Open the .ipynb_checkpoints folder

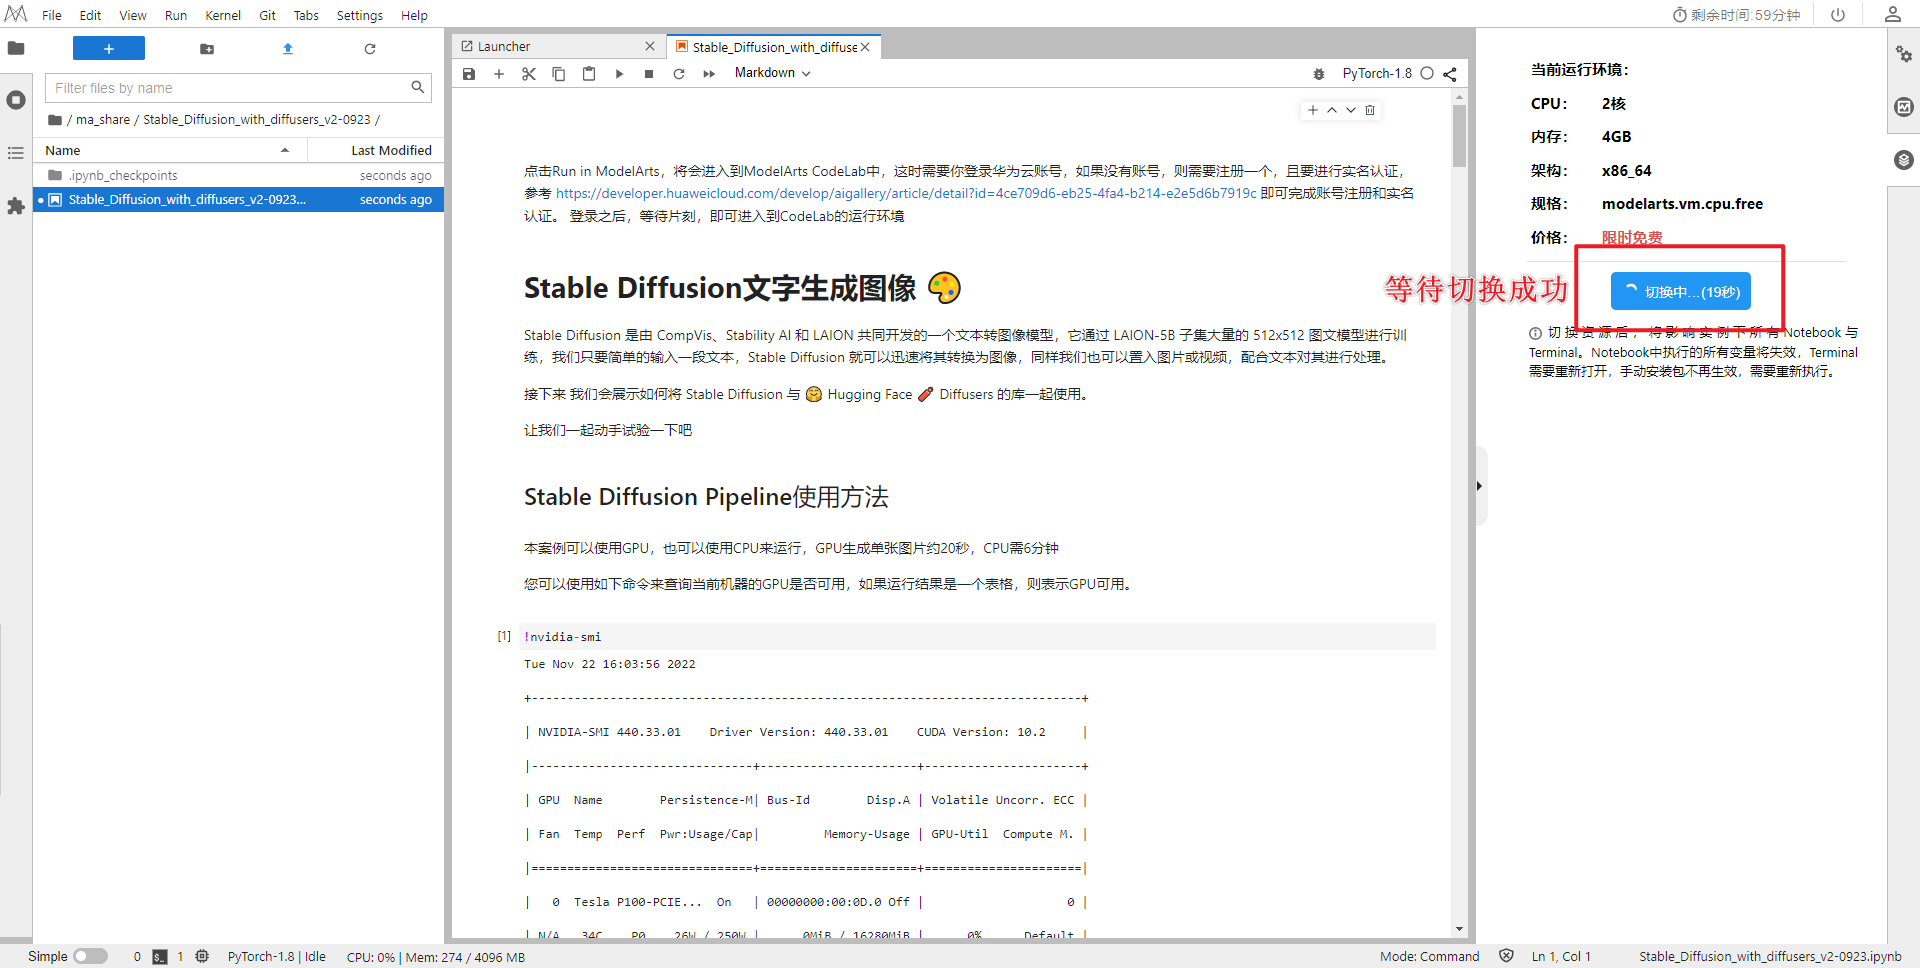[x=239, y=175]
